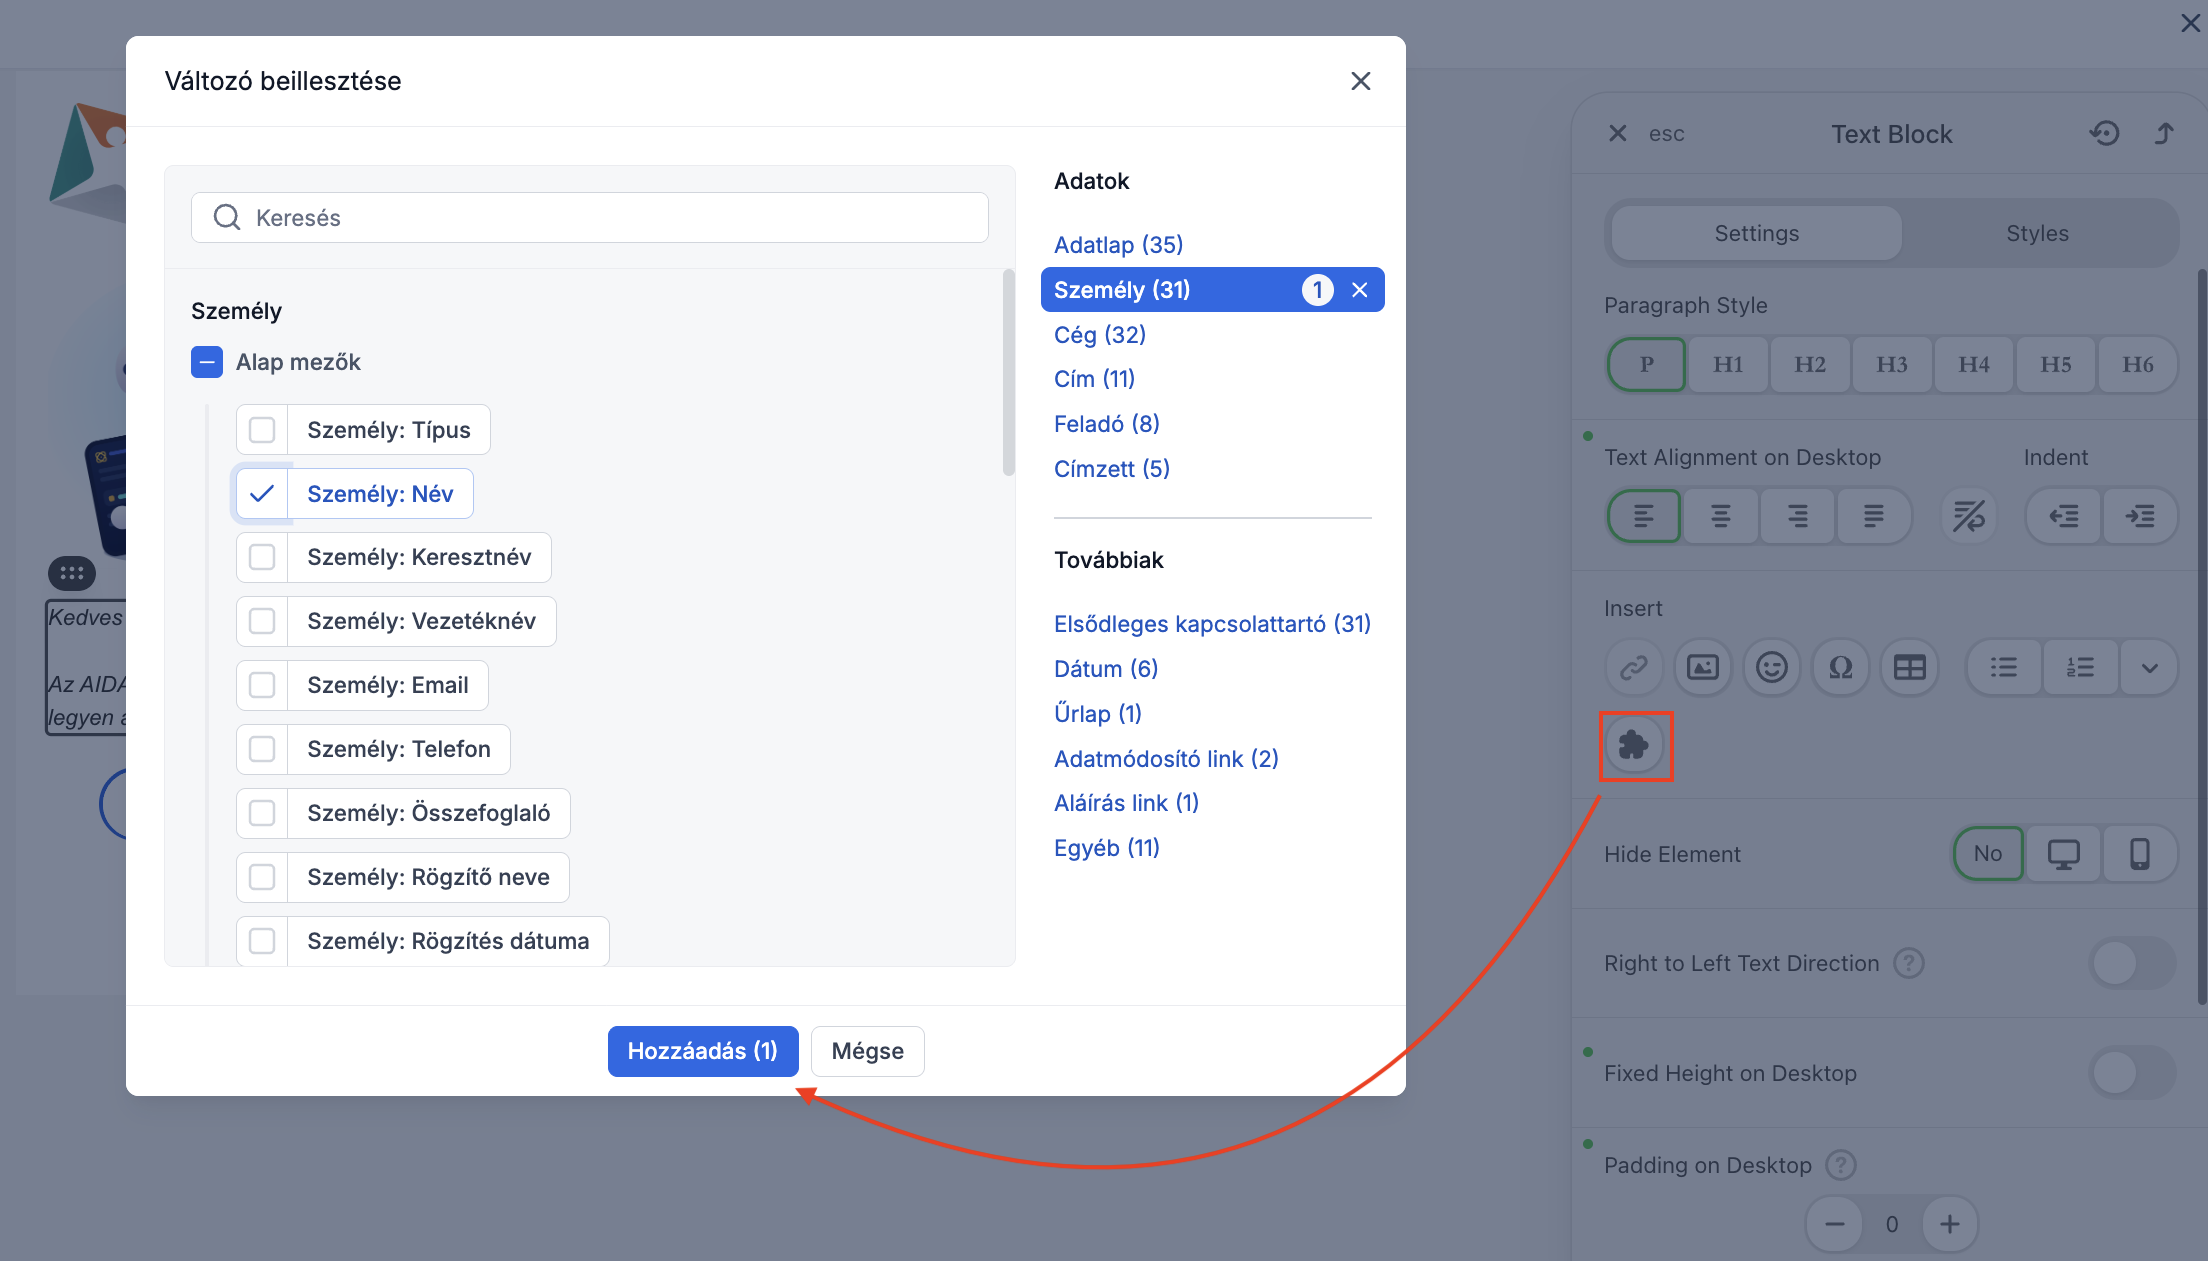Insert a bulleted list
This screenshot has width=2208, height=1261.
coord(2004,667)
